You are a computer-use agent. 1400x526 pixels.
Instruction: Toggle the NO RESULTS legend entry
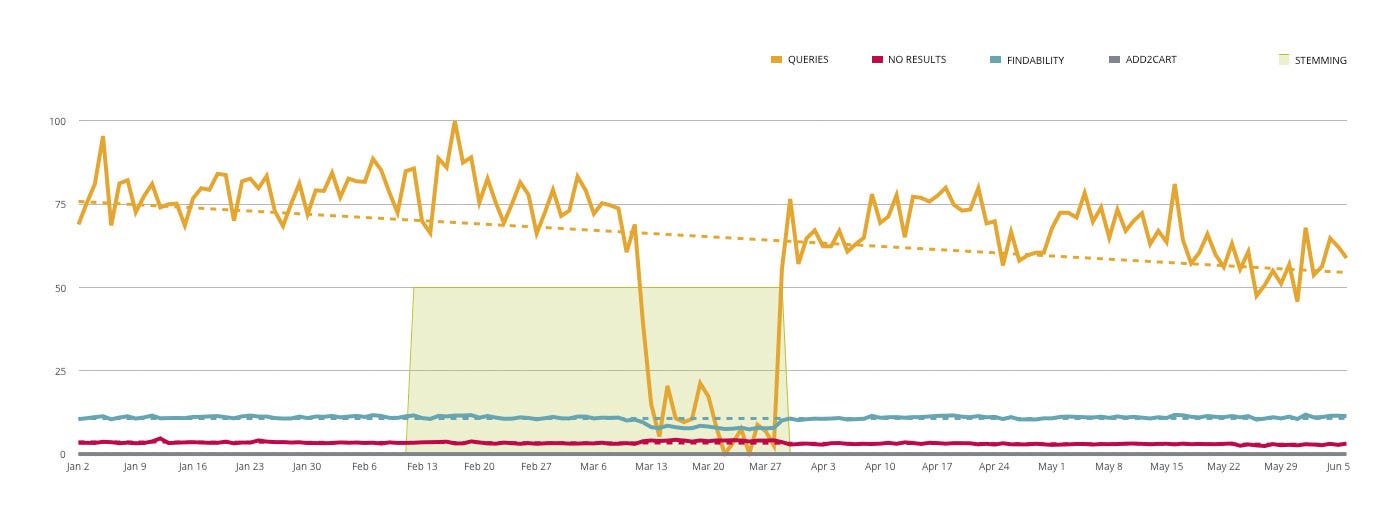908,60
